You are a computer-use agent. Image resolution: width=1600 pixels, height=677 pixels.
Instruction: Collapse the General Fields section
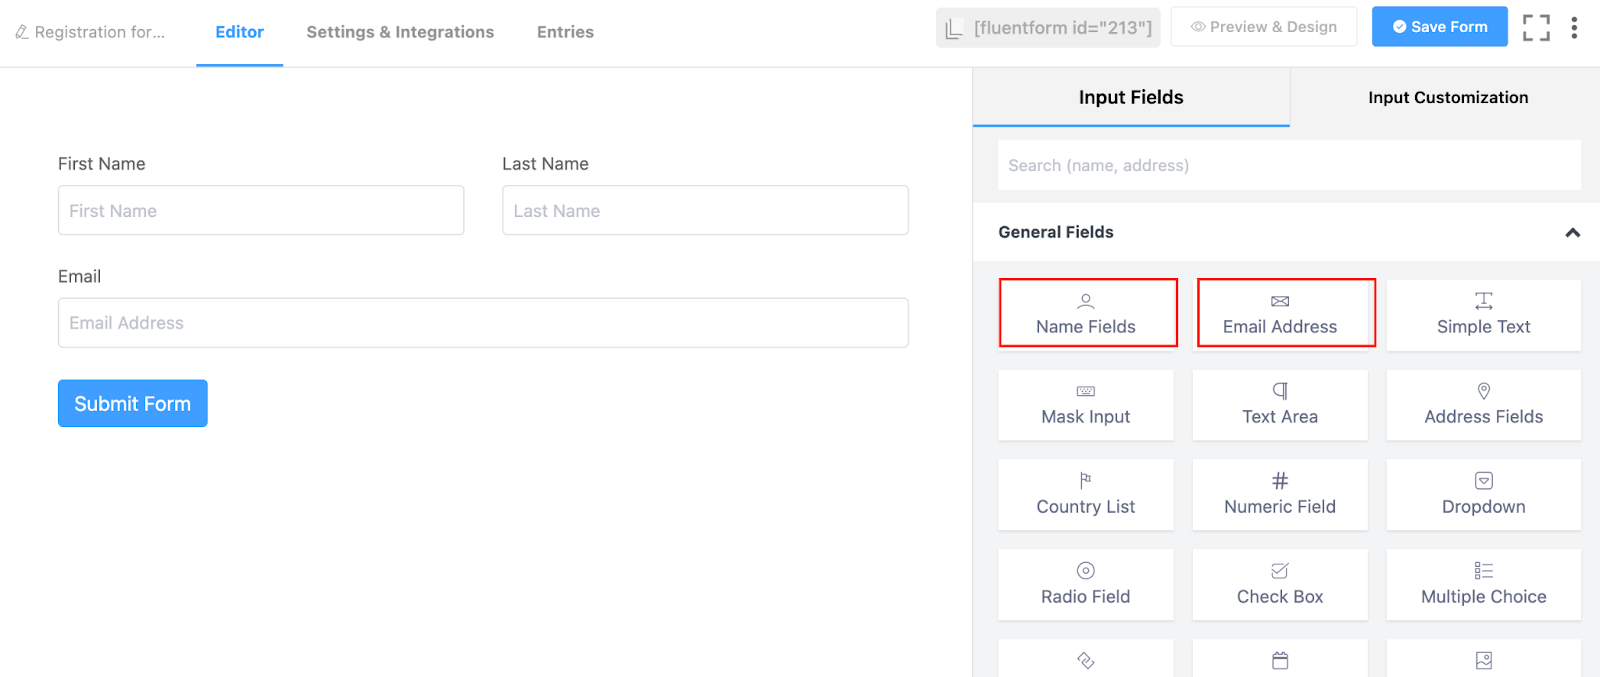point(1572,233)
